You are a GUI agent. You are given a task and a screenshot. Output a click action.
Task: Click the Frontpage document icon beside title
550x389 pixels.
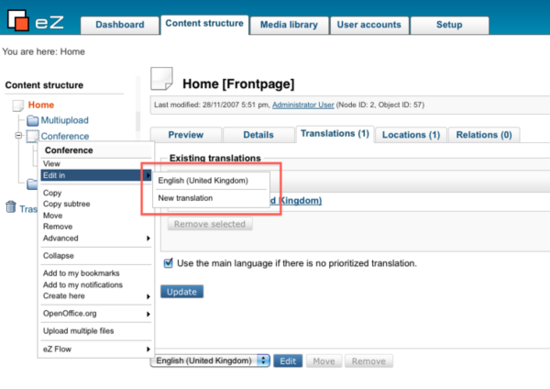pyautogui.click(x=161, y=79)
